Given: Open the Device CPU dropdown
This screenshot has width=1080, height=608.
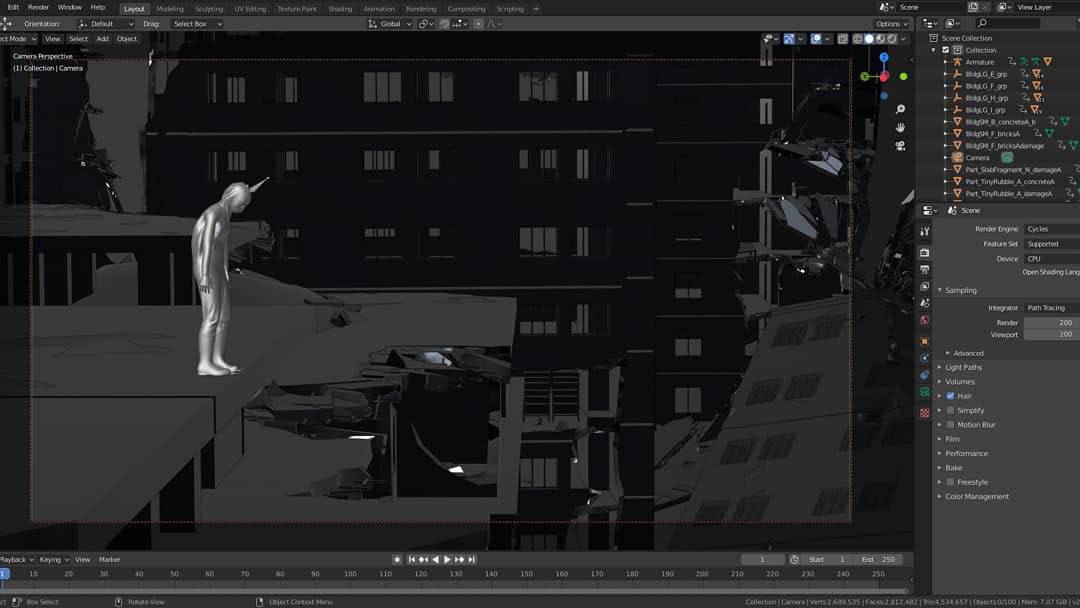Looking at the screenshot, I should coord(1051,259).
